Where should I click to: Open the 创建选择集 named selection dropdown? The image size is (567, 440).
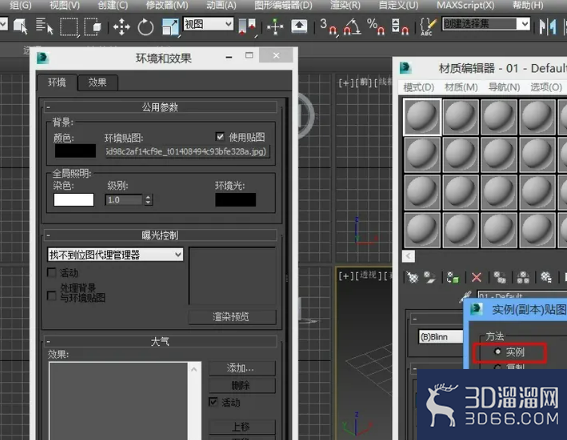point(486,24)
